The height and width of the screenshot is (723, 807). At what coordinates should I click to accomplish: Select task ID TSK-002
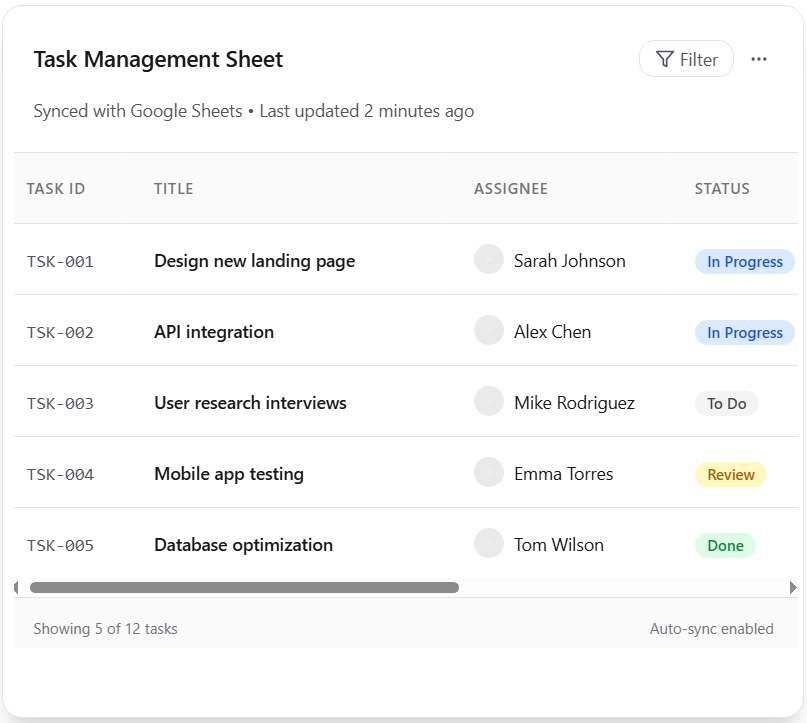[x=60, y=333]
